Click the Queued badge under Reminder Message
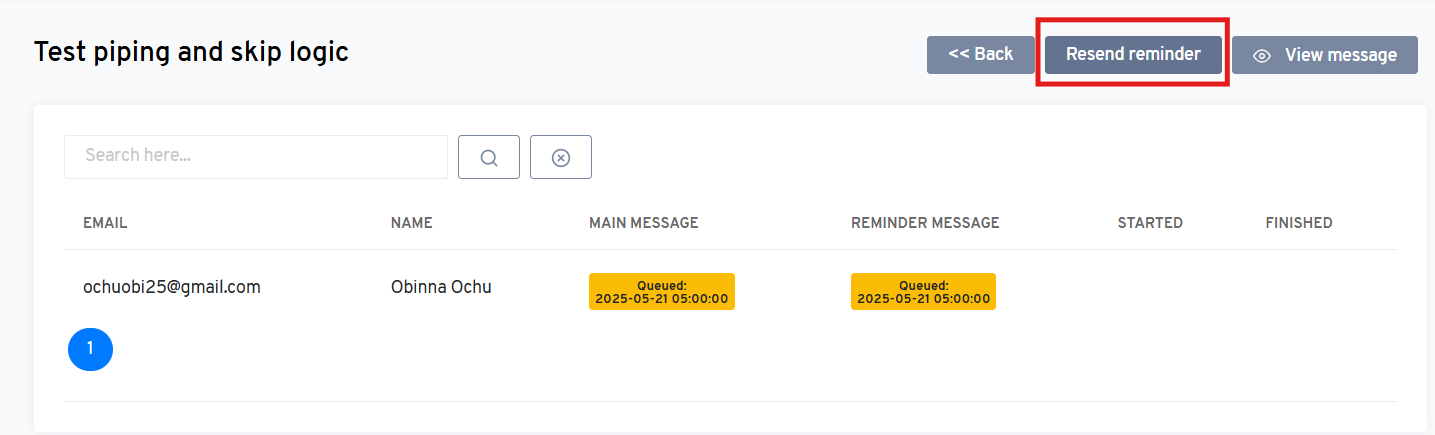The image size is (1435, 435). pyautogui.click(x=923, y=291)
